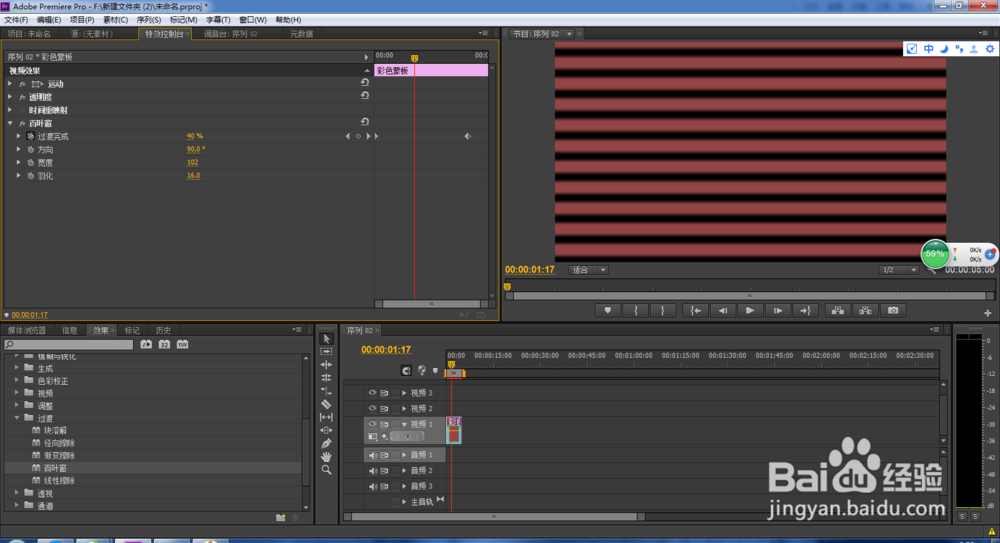This screenshot has width=1000, height=543.
Task: Open button editor plus icon in monitor
Action: (987, 313)
